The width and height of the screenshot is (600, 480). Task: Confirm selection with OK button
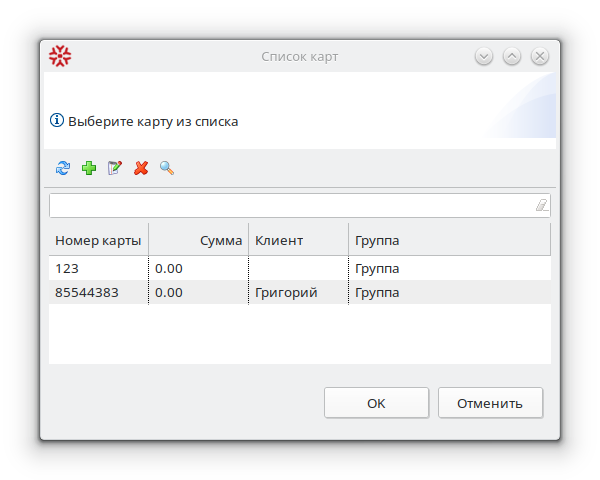(377, 403)
